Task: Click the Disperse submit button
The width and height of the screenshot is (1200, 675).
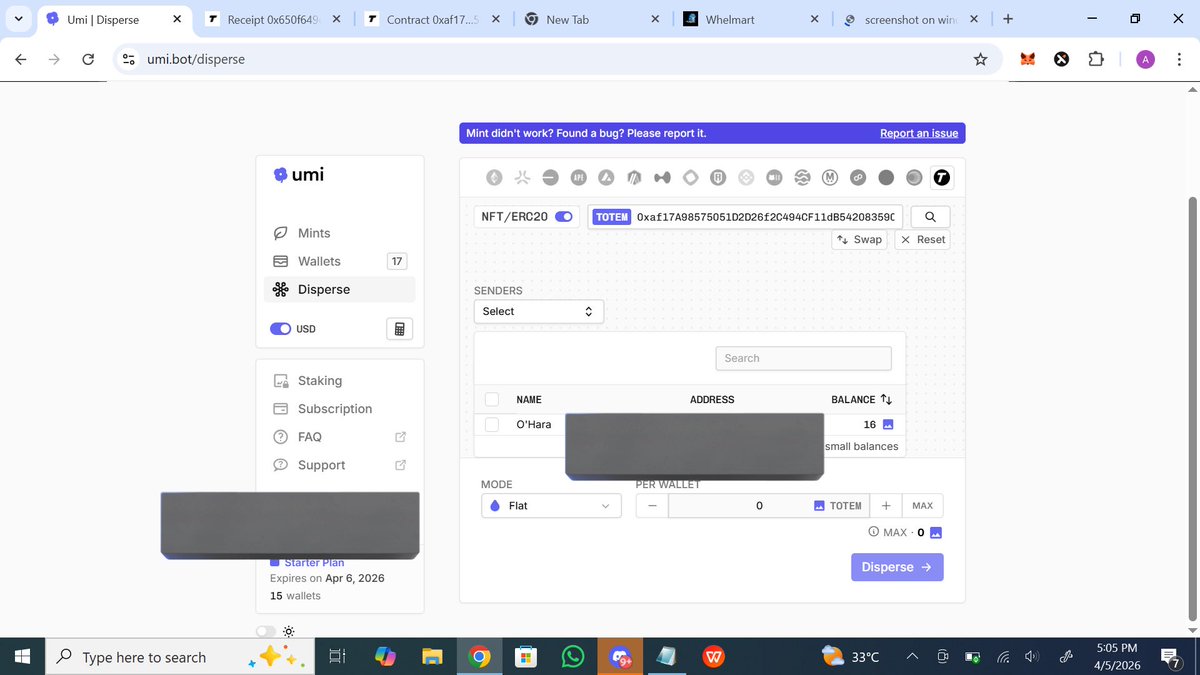Action: (897, 567)
